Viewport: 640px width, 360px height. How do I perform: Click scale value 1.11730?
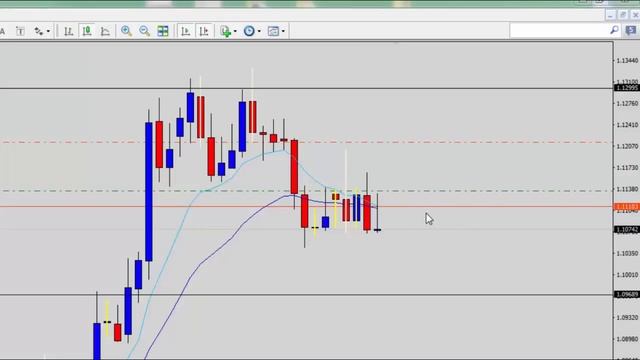627,168
